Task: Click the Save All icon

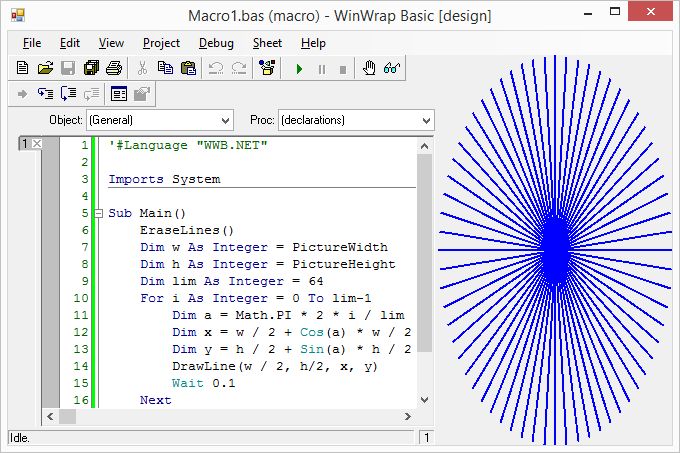Action: coord(91,68)
